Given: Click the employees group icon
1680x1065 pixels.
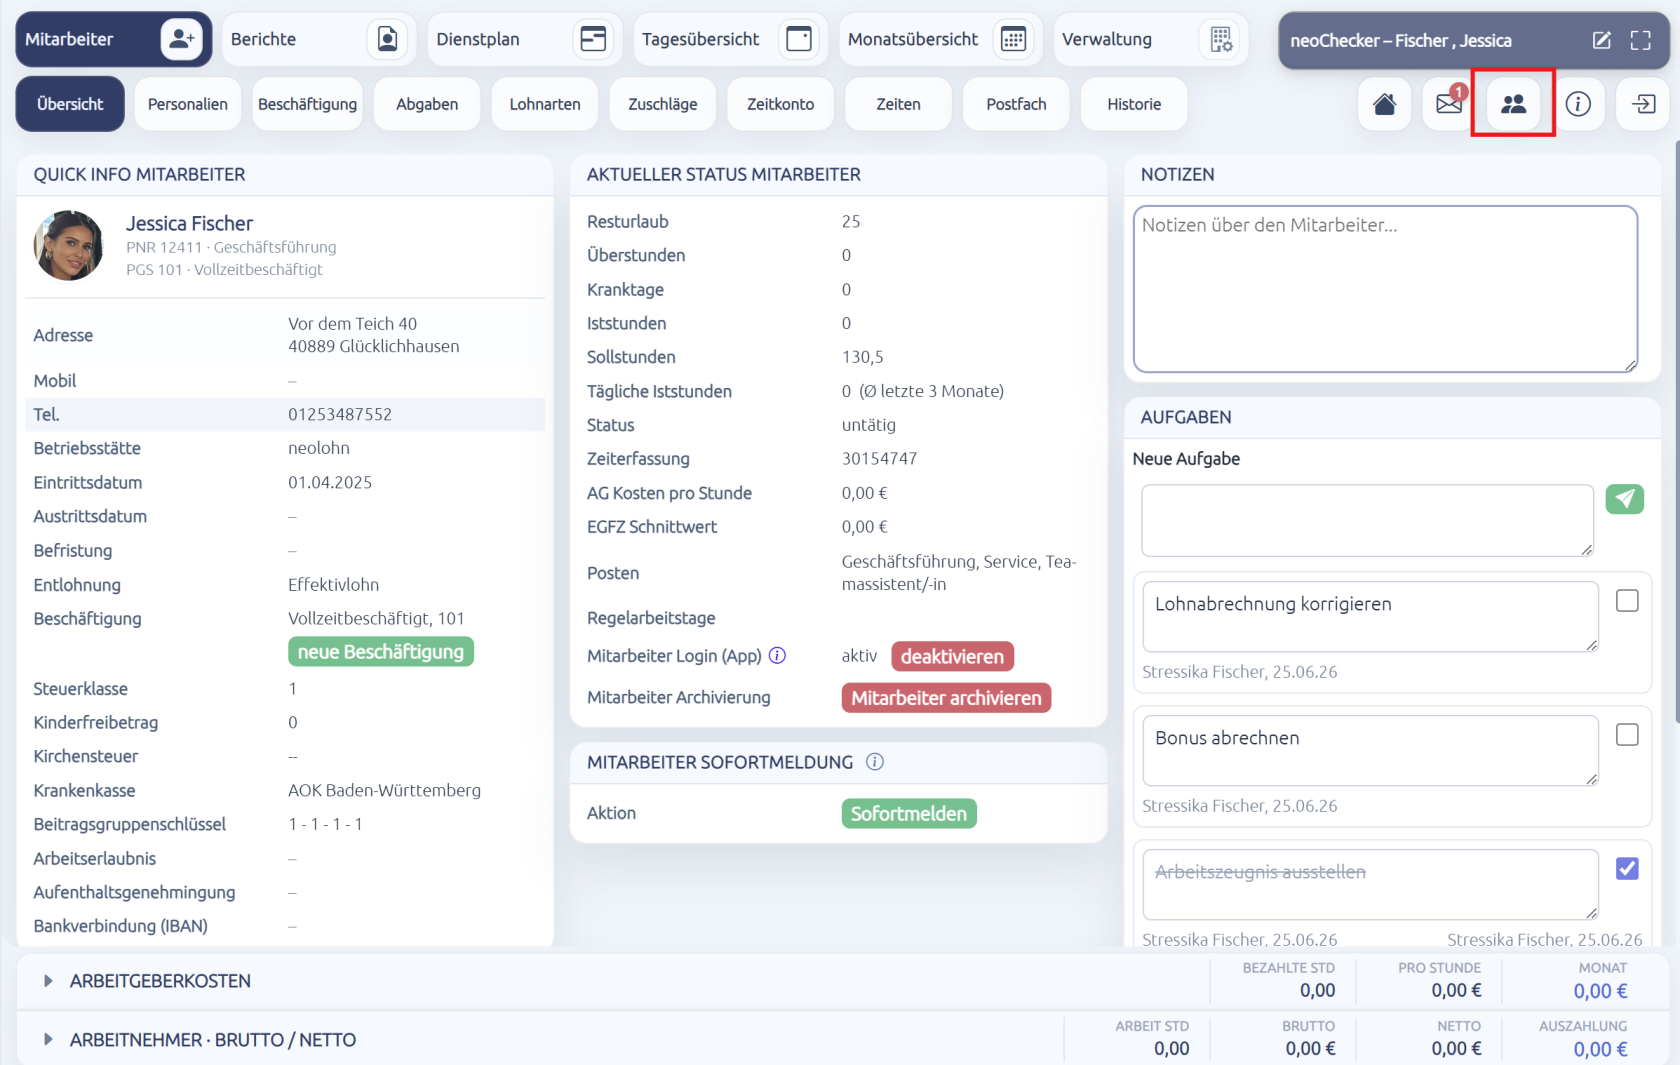Looking at the screenshot, I should [1513, 104].
